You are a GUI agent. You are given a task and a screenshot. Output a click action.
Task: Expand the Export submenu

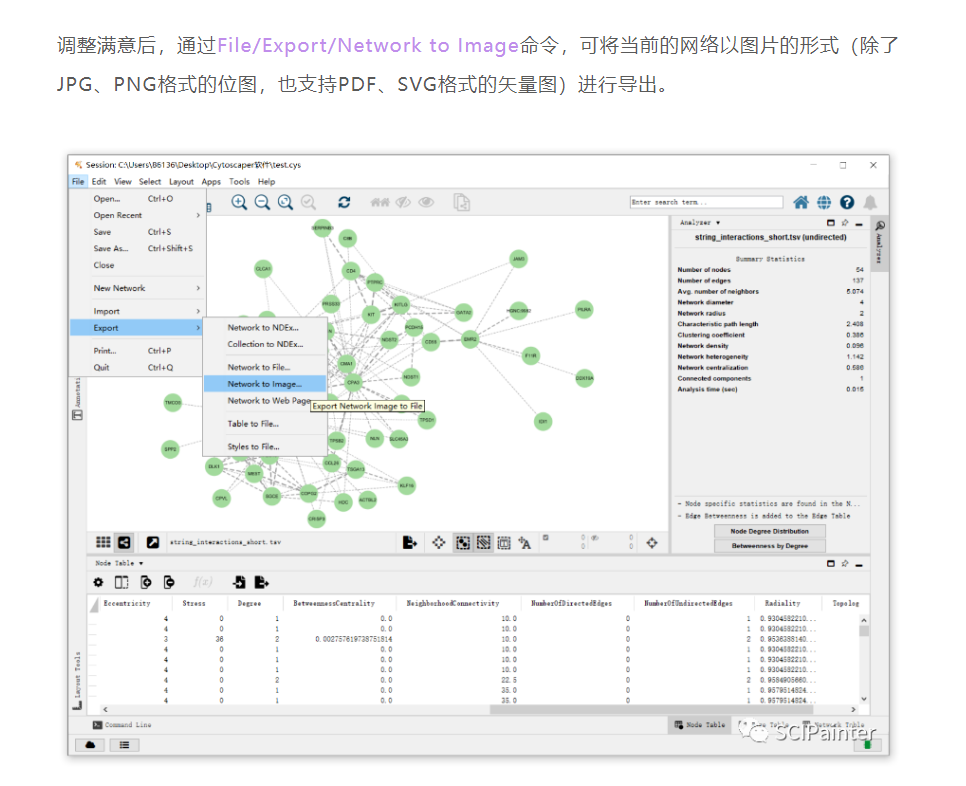138,328
